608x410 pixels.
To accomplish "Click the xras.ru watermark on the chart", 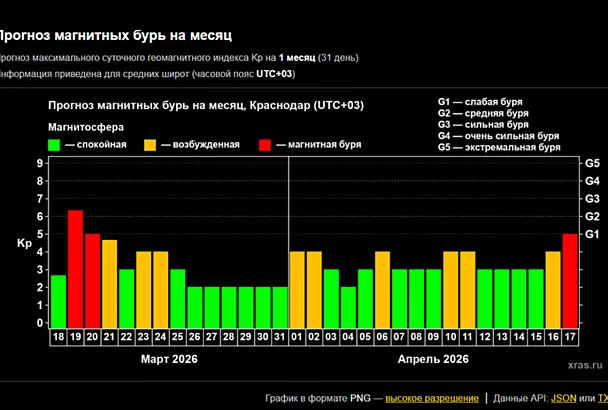I will (588, 368).
